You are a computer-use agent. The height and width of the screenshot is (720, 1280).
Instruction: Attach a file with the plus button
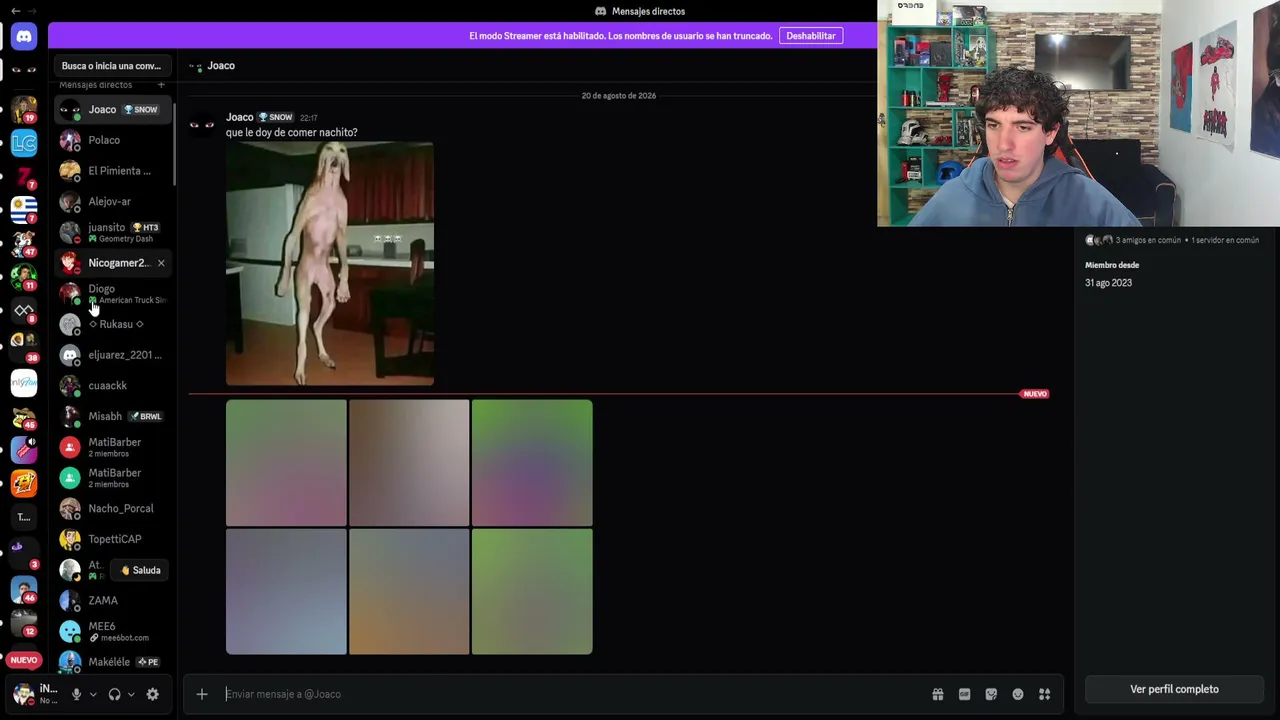(x=202, y=694)
